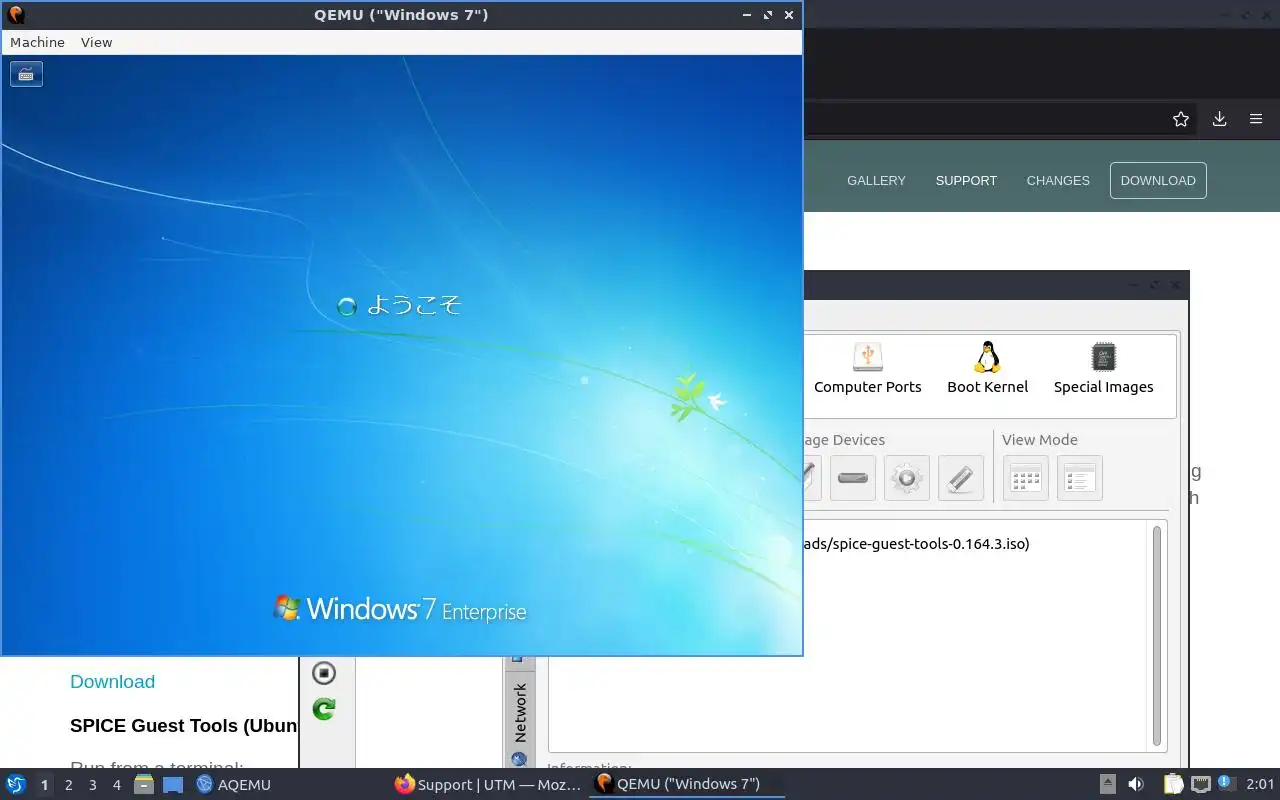The image size is (1280, 800).
Task: Click the DOWNLOAD button on UTM site
Action: pyautogui.click(x=1158, y=180)
